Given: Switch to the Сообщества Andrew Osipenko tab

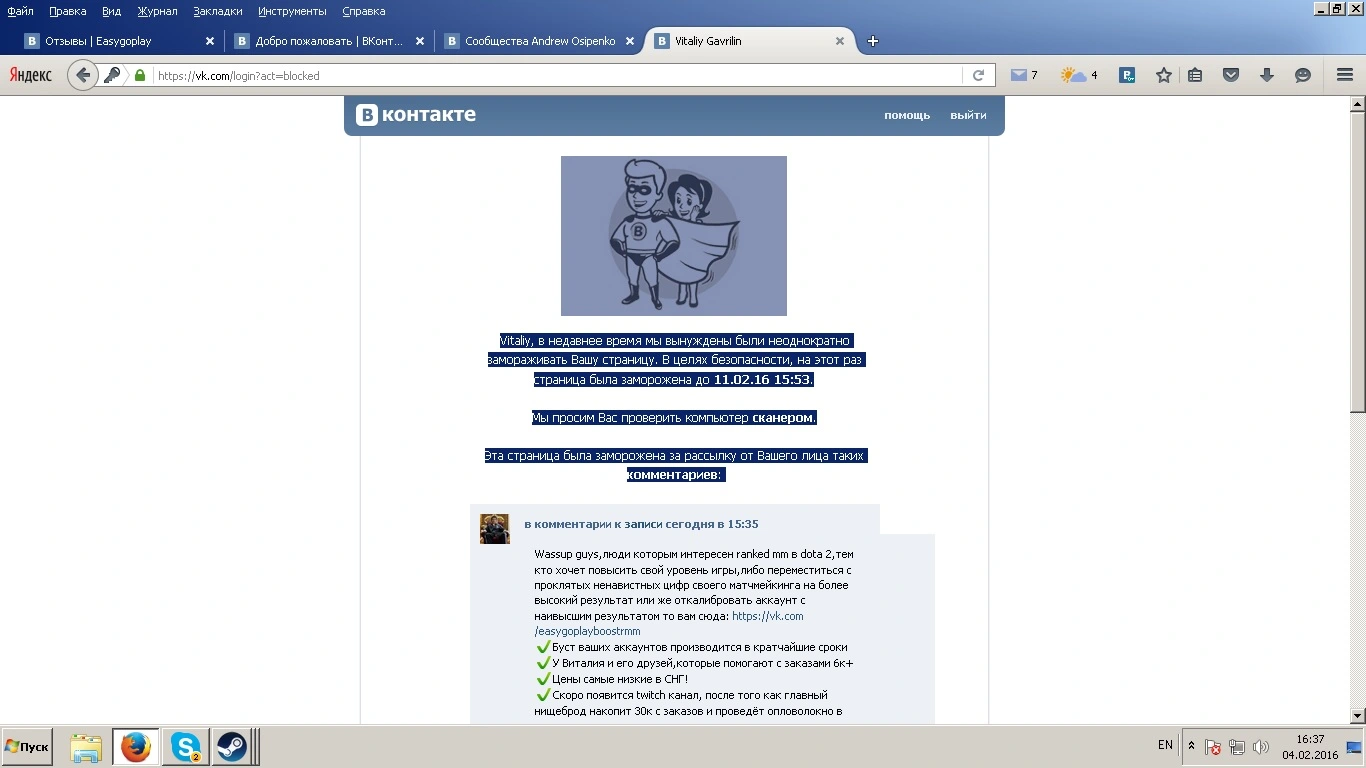Looking at the screenshot, I should 538,41.
